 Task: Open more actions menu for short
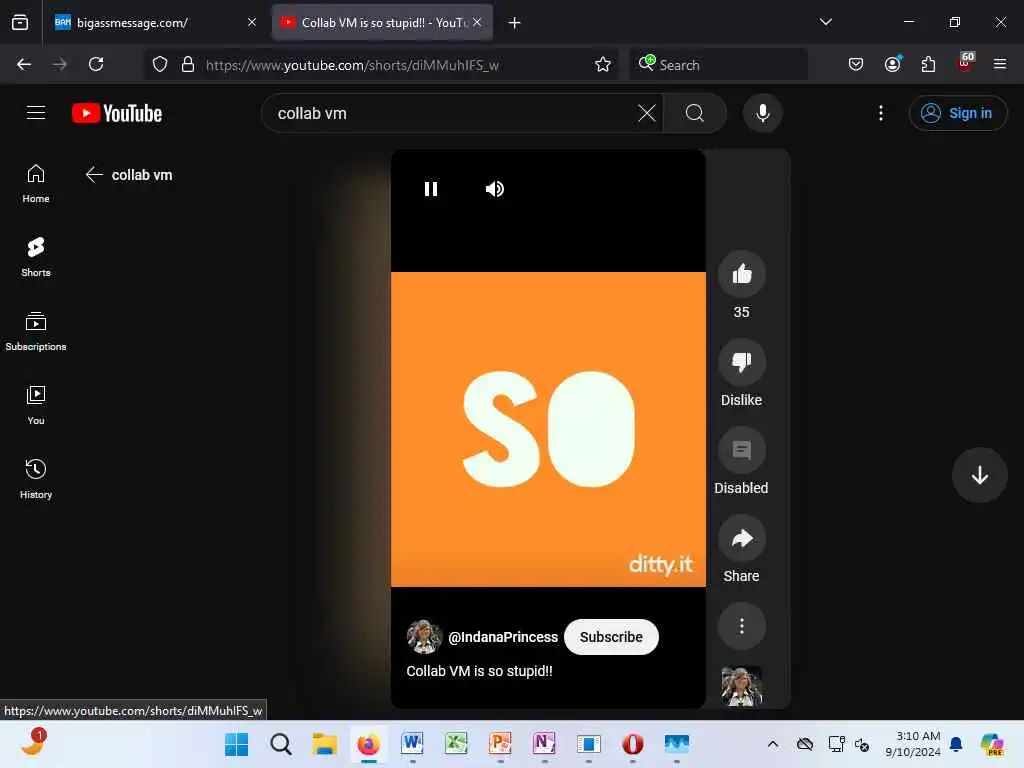(x=741, y=626)
